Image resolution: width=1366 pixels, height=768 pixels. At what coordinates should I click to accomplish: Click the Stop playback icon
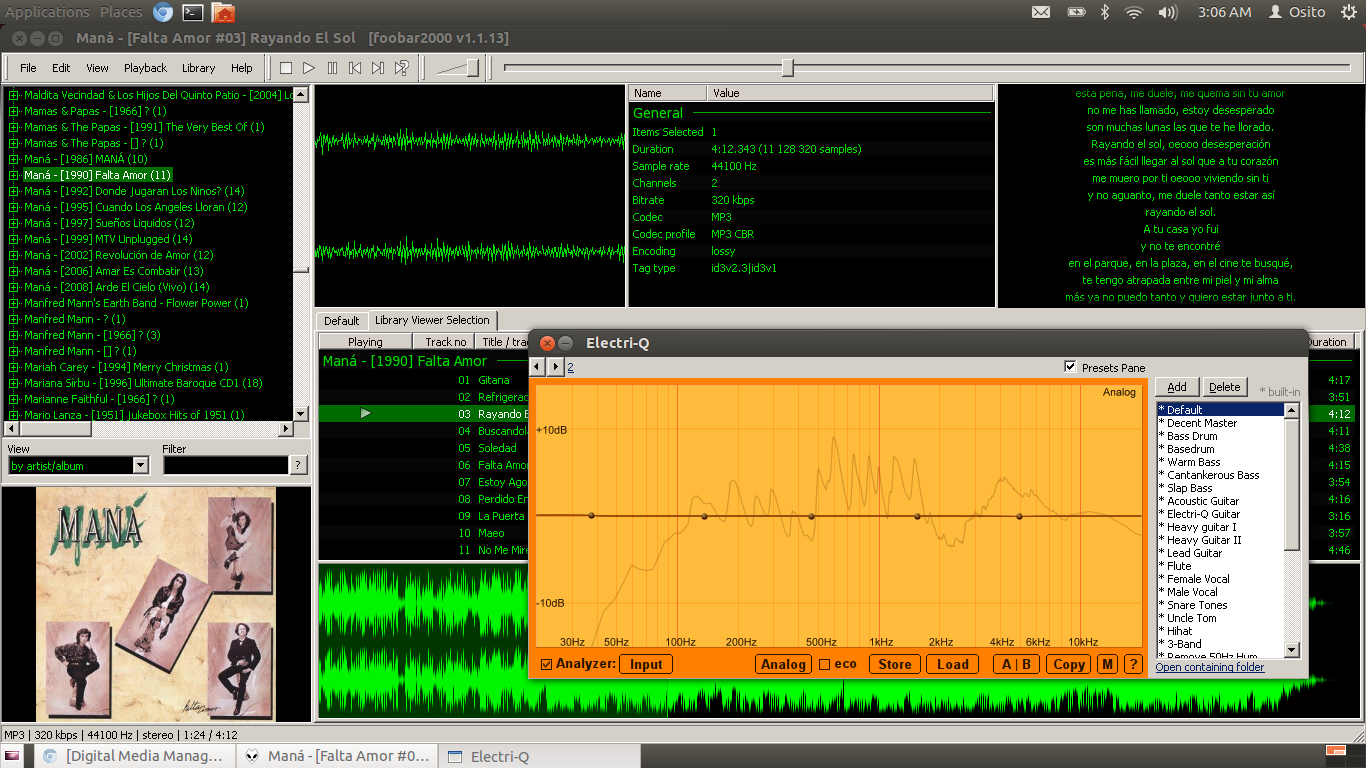click(286, 68)
